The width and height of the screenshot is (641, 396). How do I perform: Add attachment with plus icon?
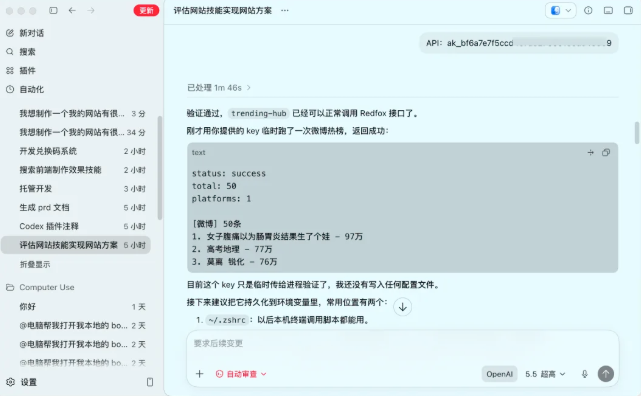coord(199,374)
